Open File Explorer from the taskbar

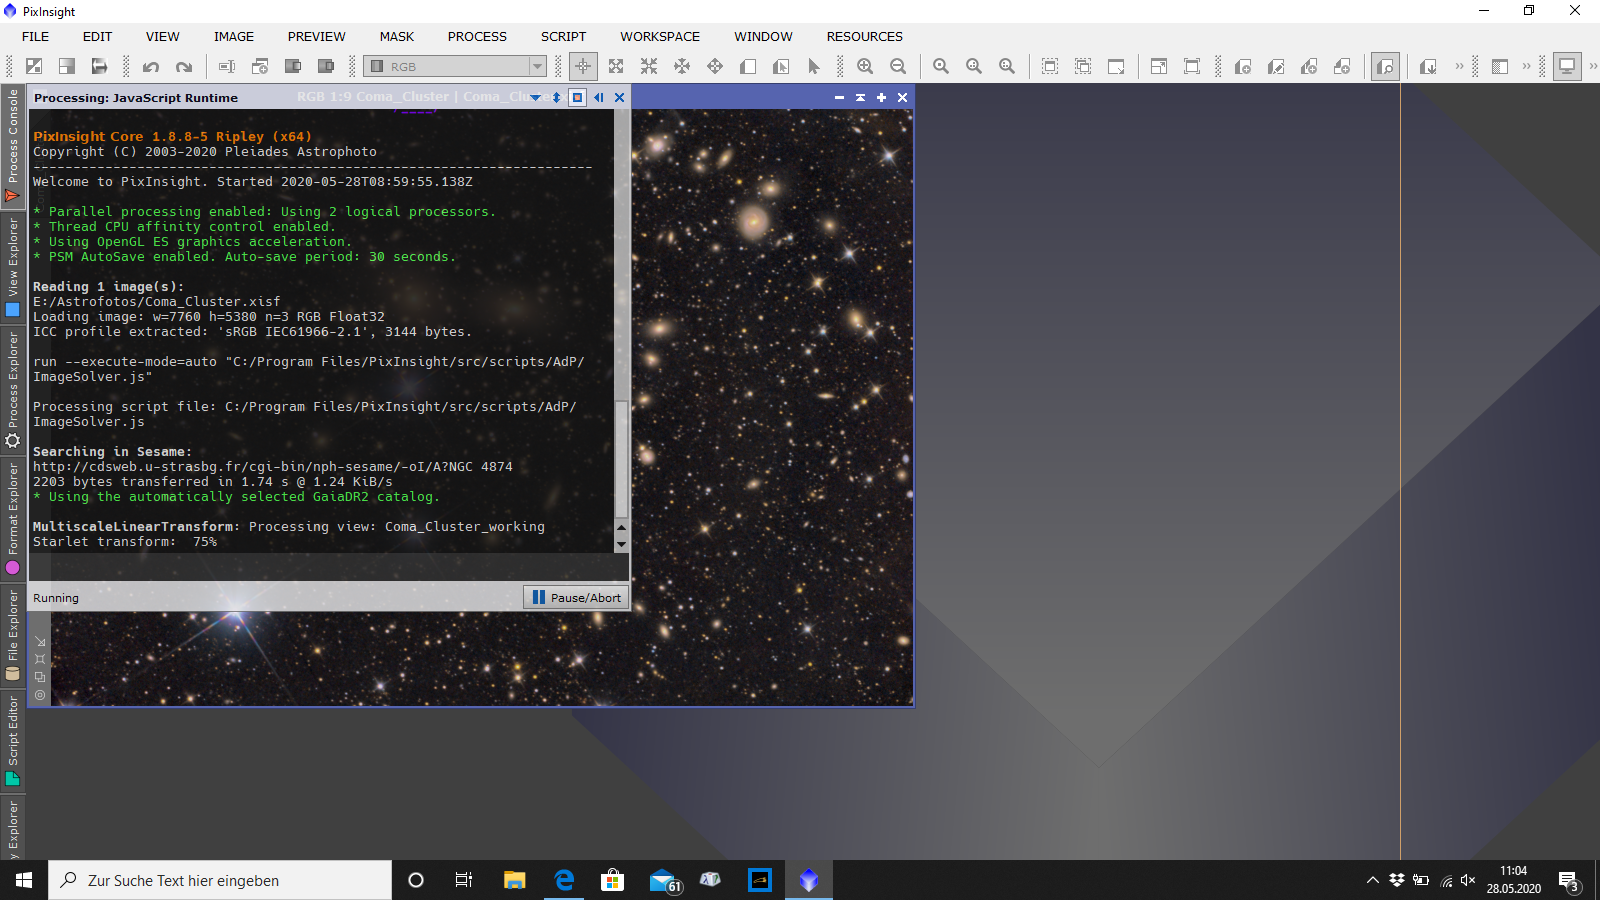pos(514,880)
